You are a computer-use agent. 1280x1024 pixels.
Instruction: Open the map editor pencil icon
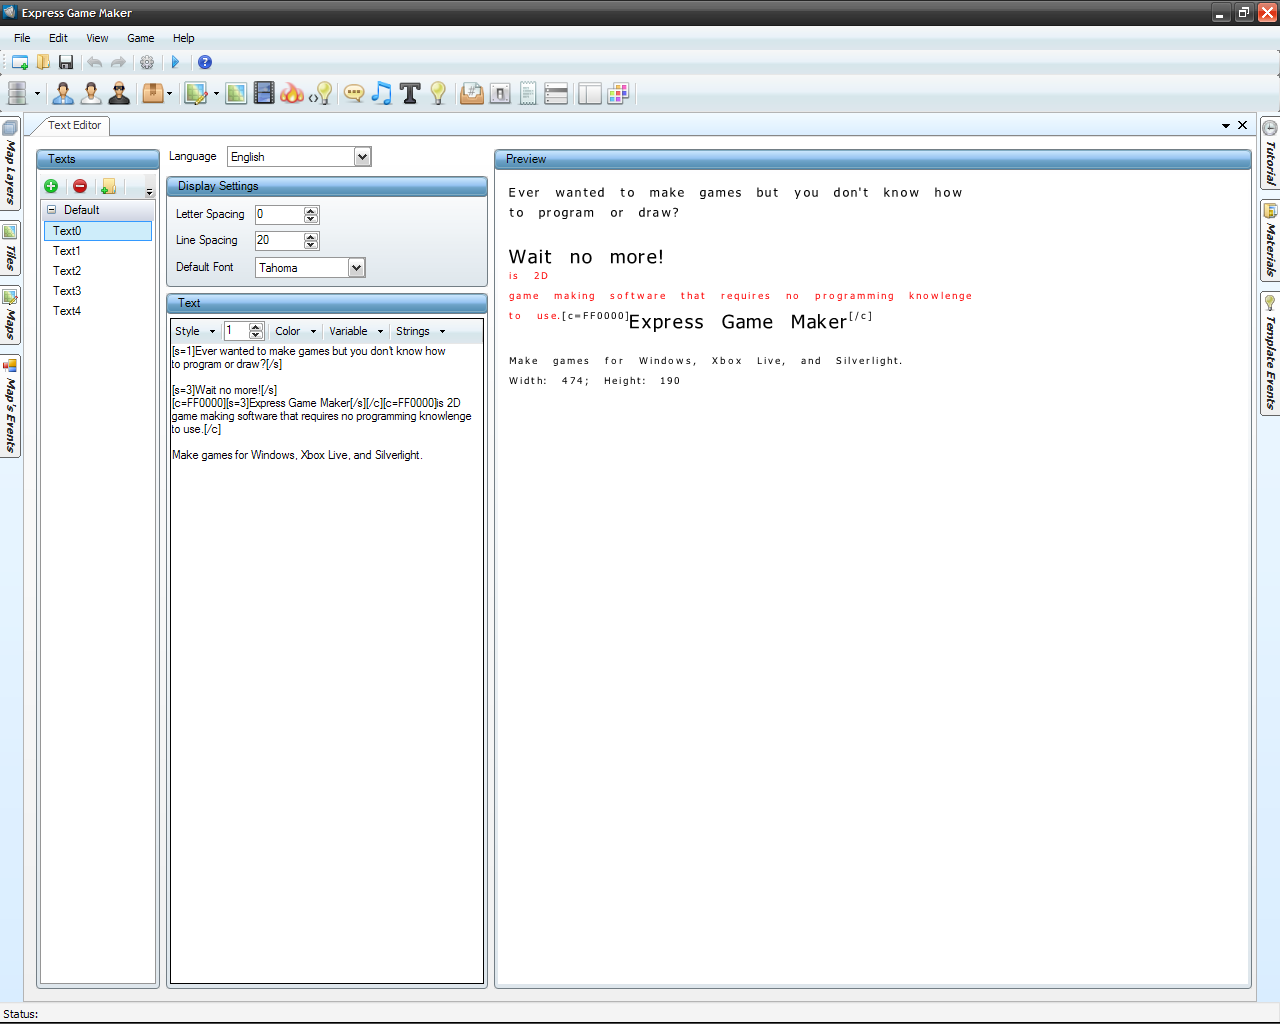pos(196,93)
